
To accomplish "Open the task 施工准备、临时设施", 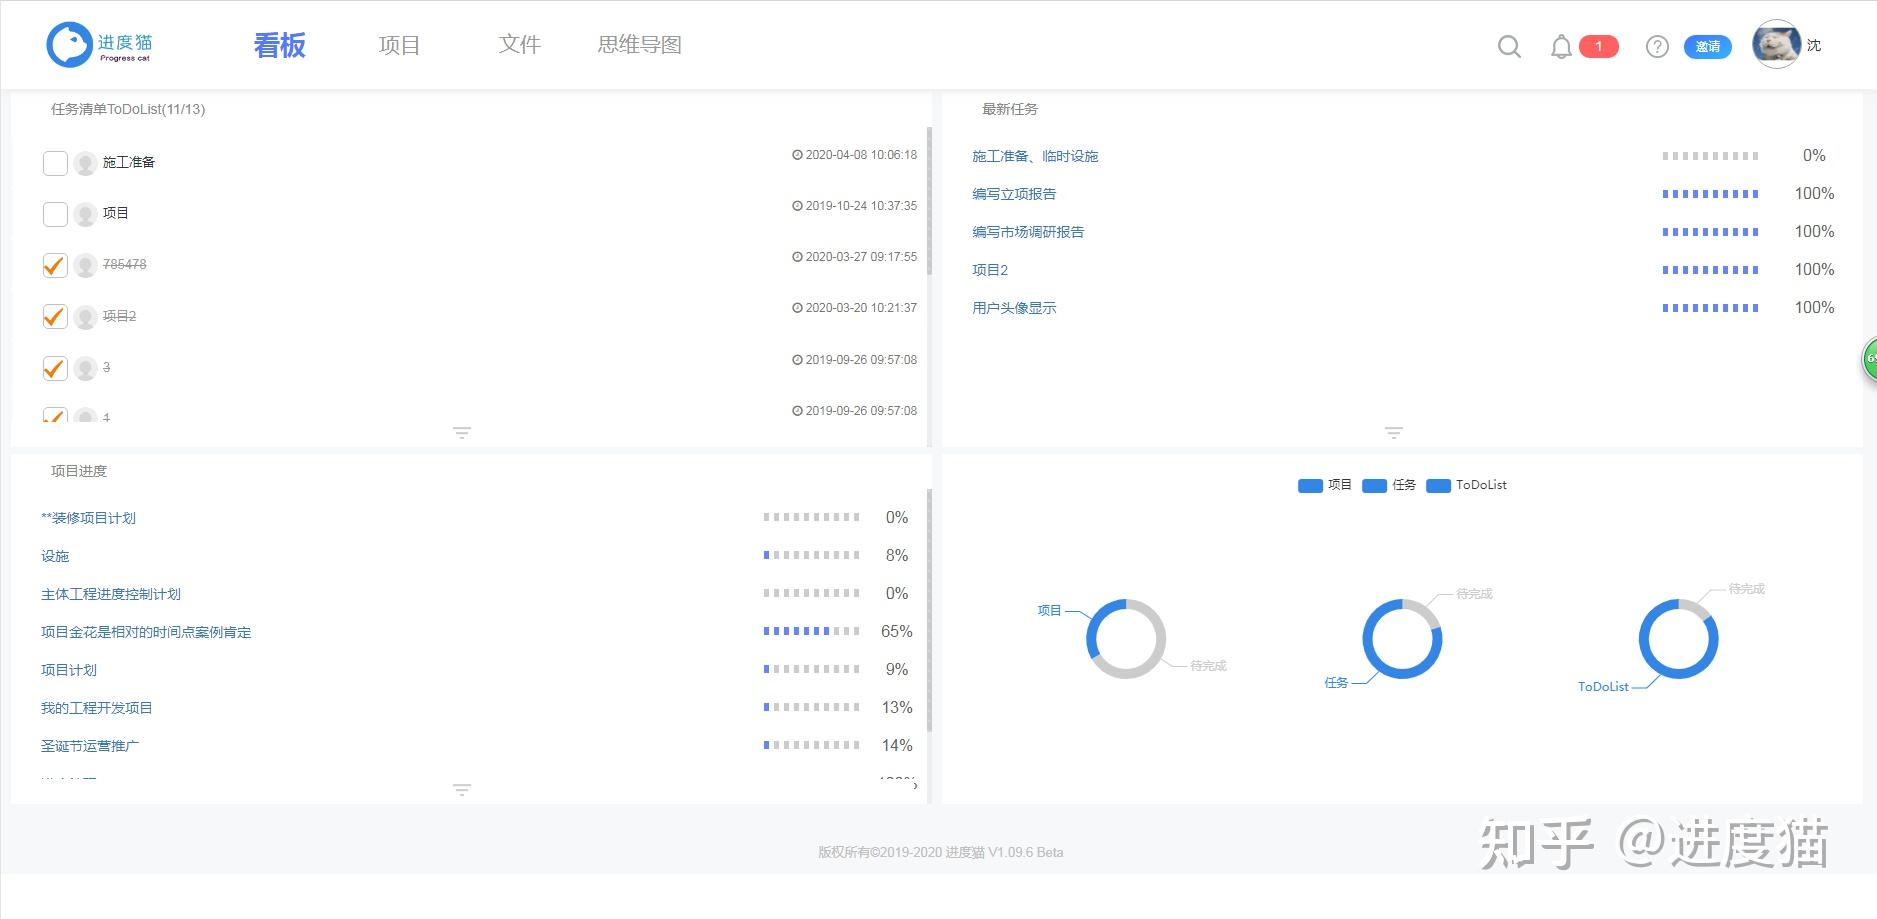I will tap(1035, 156).
